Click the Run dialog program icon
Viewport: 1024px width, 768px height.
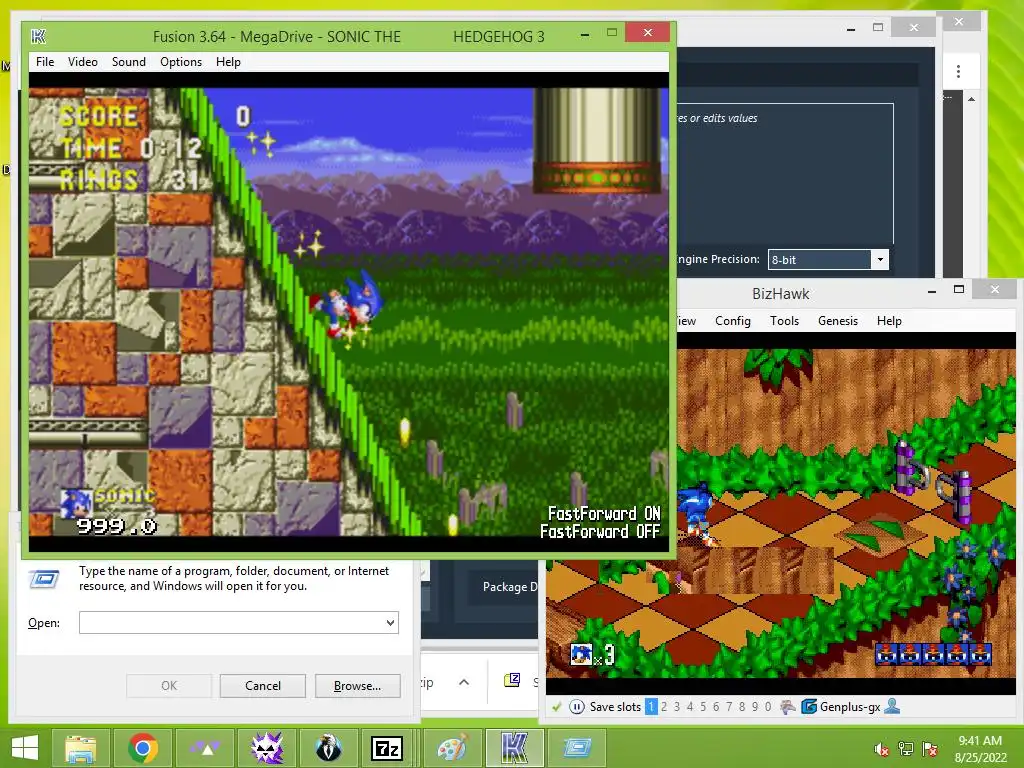click(x=44, y=579)
